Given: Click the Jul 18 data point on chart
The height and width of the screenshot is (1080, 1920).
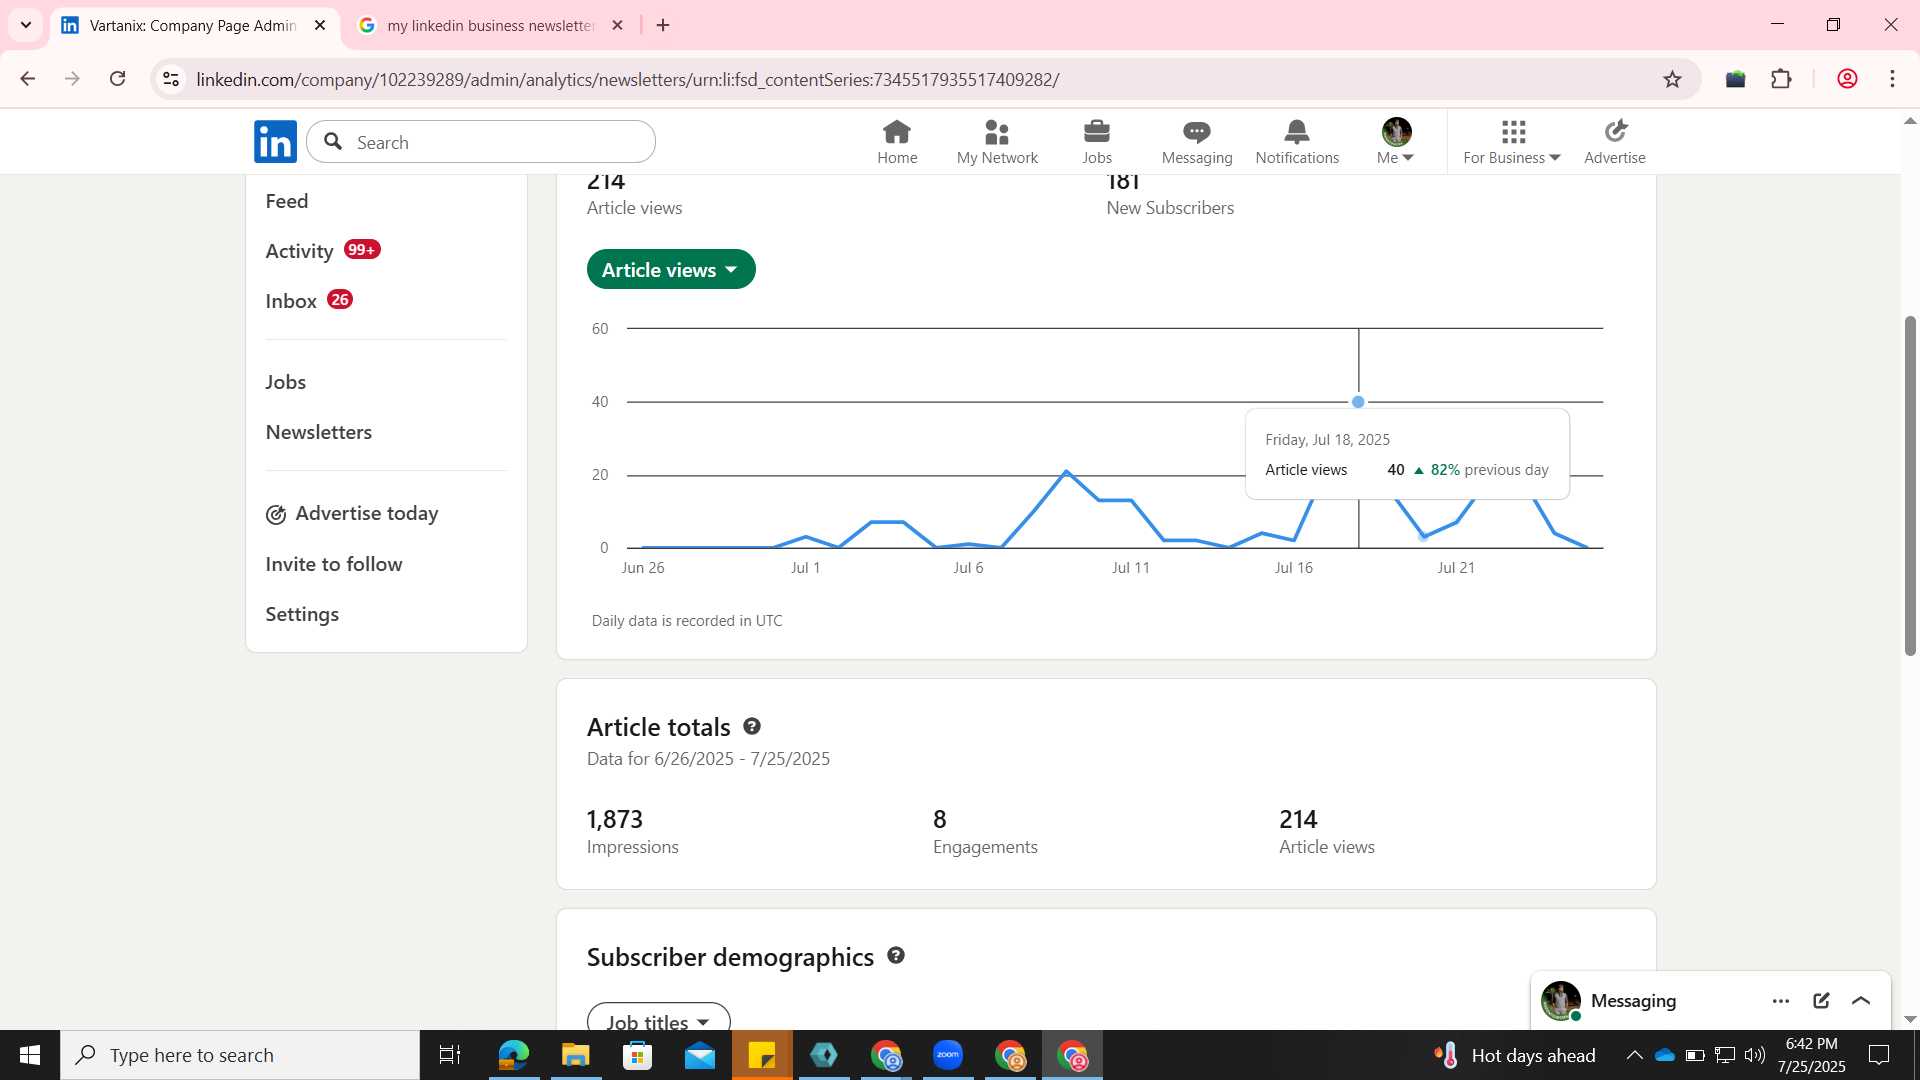Looking at the screenshot, I should [x=1358, y=402].
